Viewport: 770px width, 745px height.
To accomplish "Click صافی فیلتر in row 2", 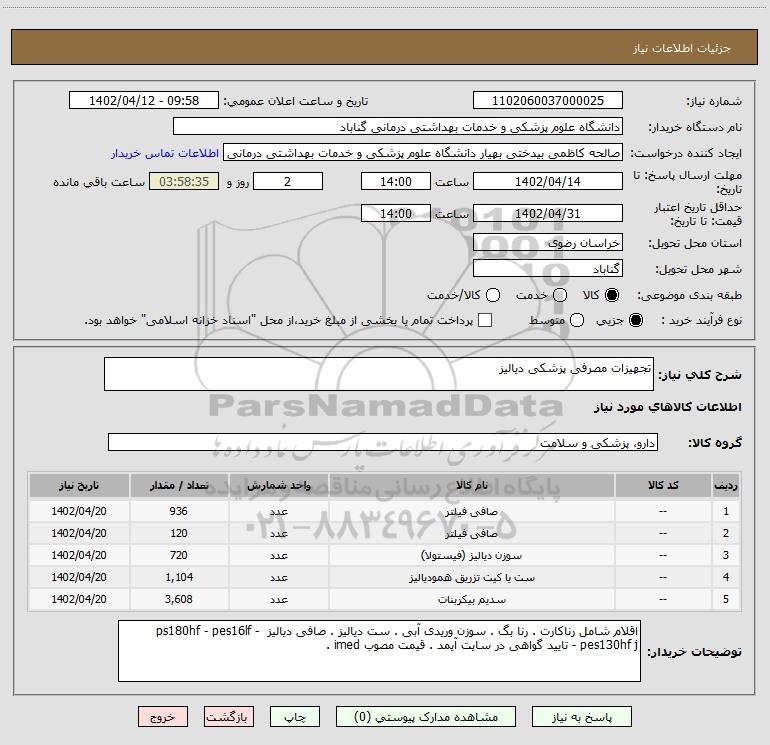I will click(x=471, y=533).
